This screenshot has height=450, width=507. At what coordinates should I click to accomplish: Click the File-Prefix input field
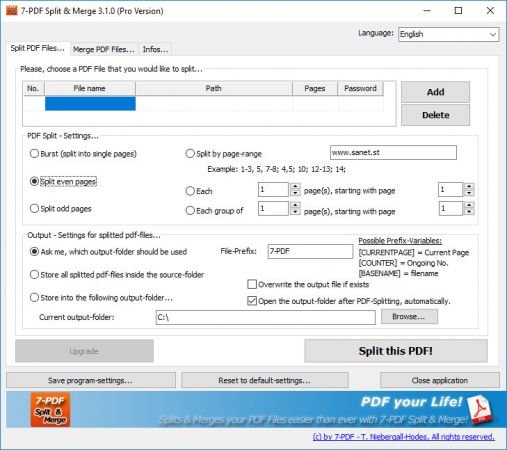[310, 251]
